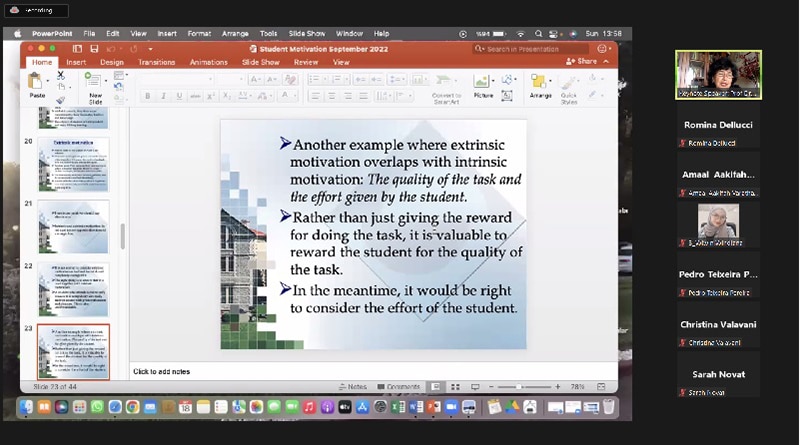
Task: Toggle bold formatting button
Action: coord(147,96)
